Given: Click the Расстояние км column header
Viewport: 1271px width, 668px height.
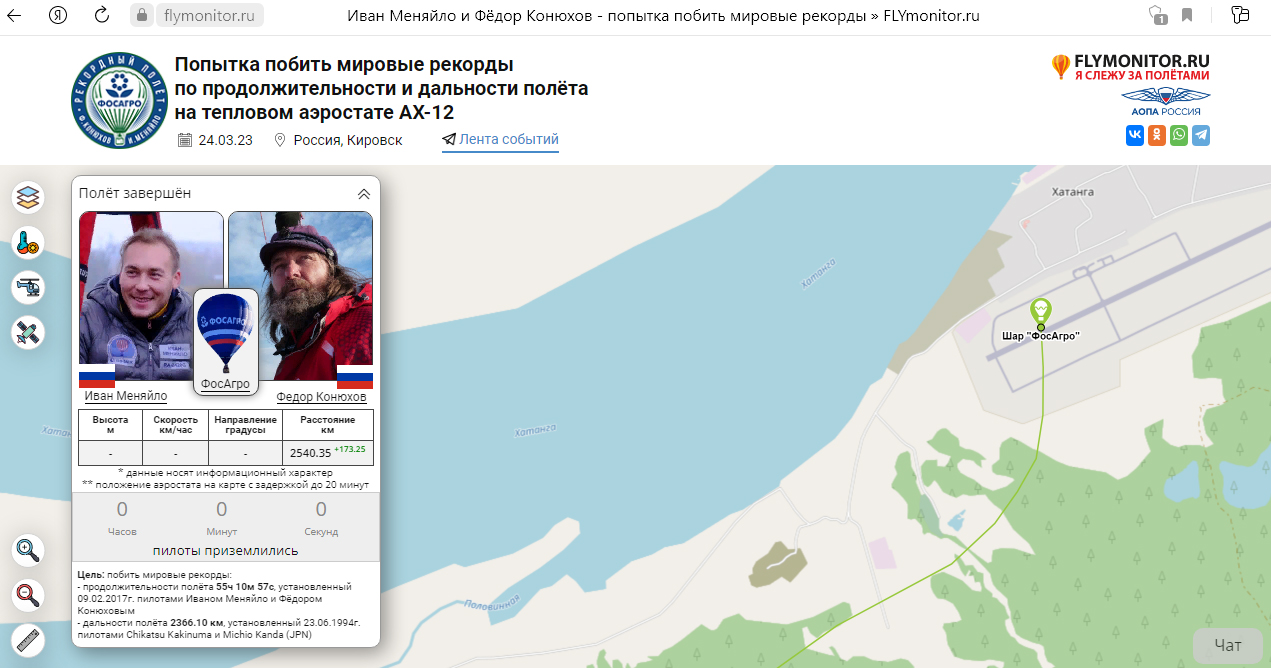Looking at the screenshot, I should tap(328, 425).
